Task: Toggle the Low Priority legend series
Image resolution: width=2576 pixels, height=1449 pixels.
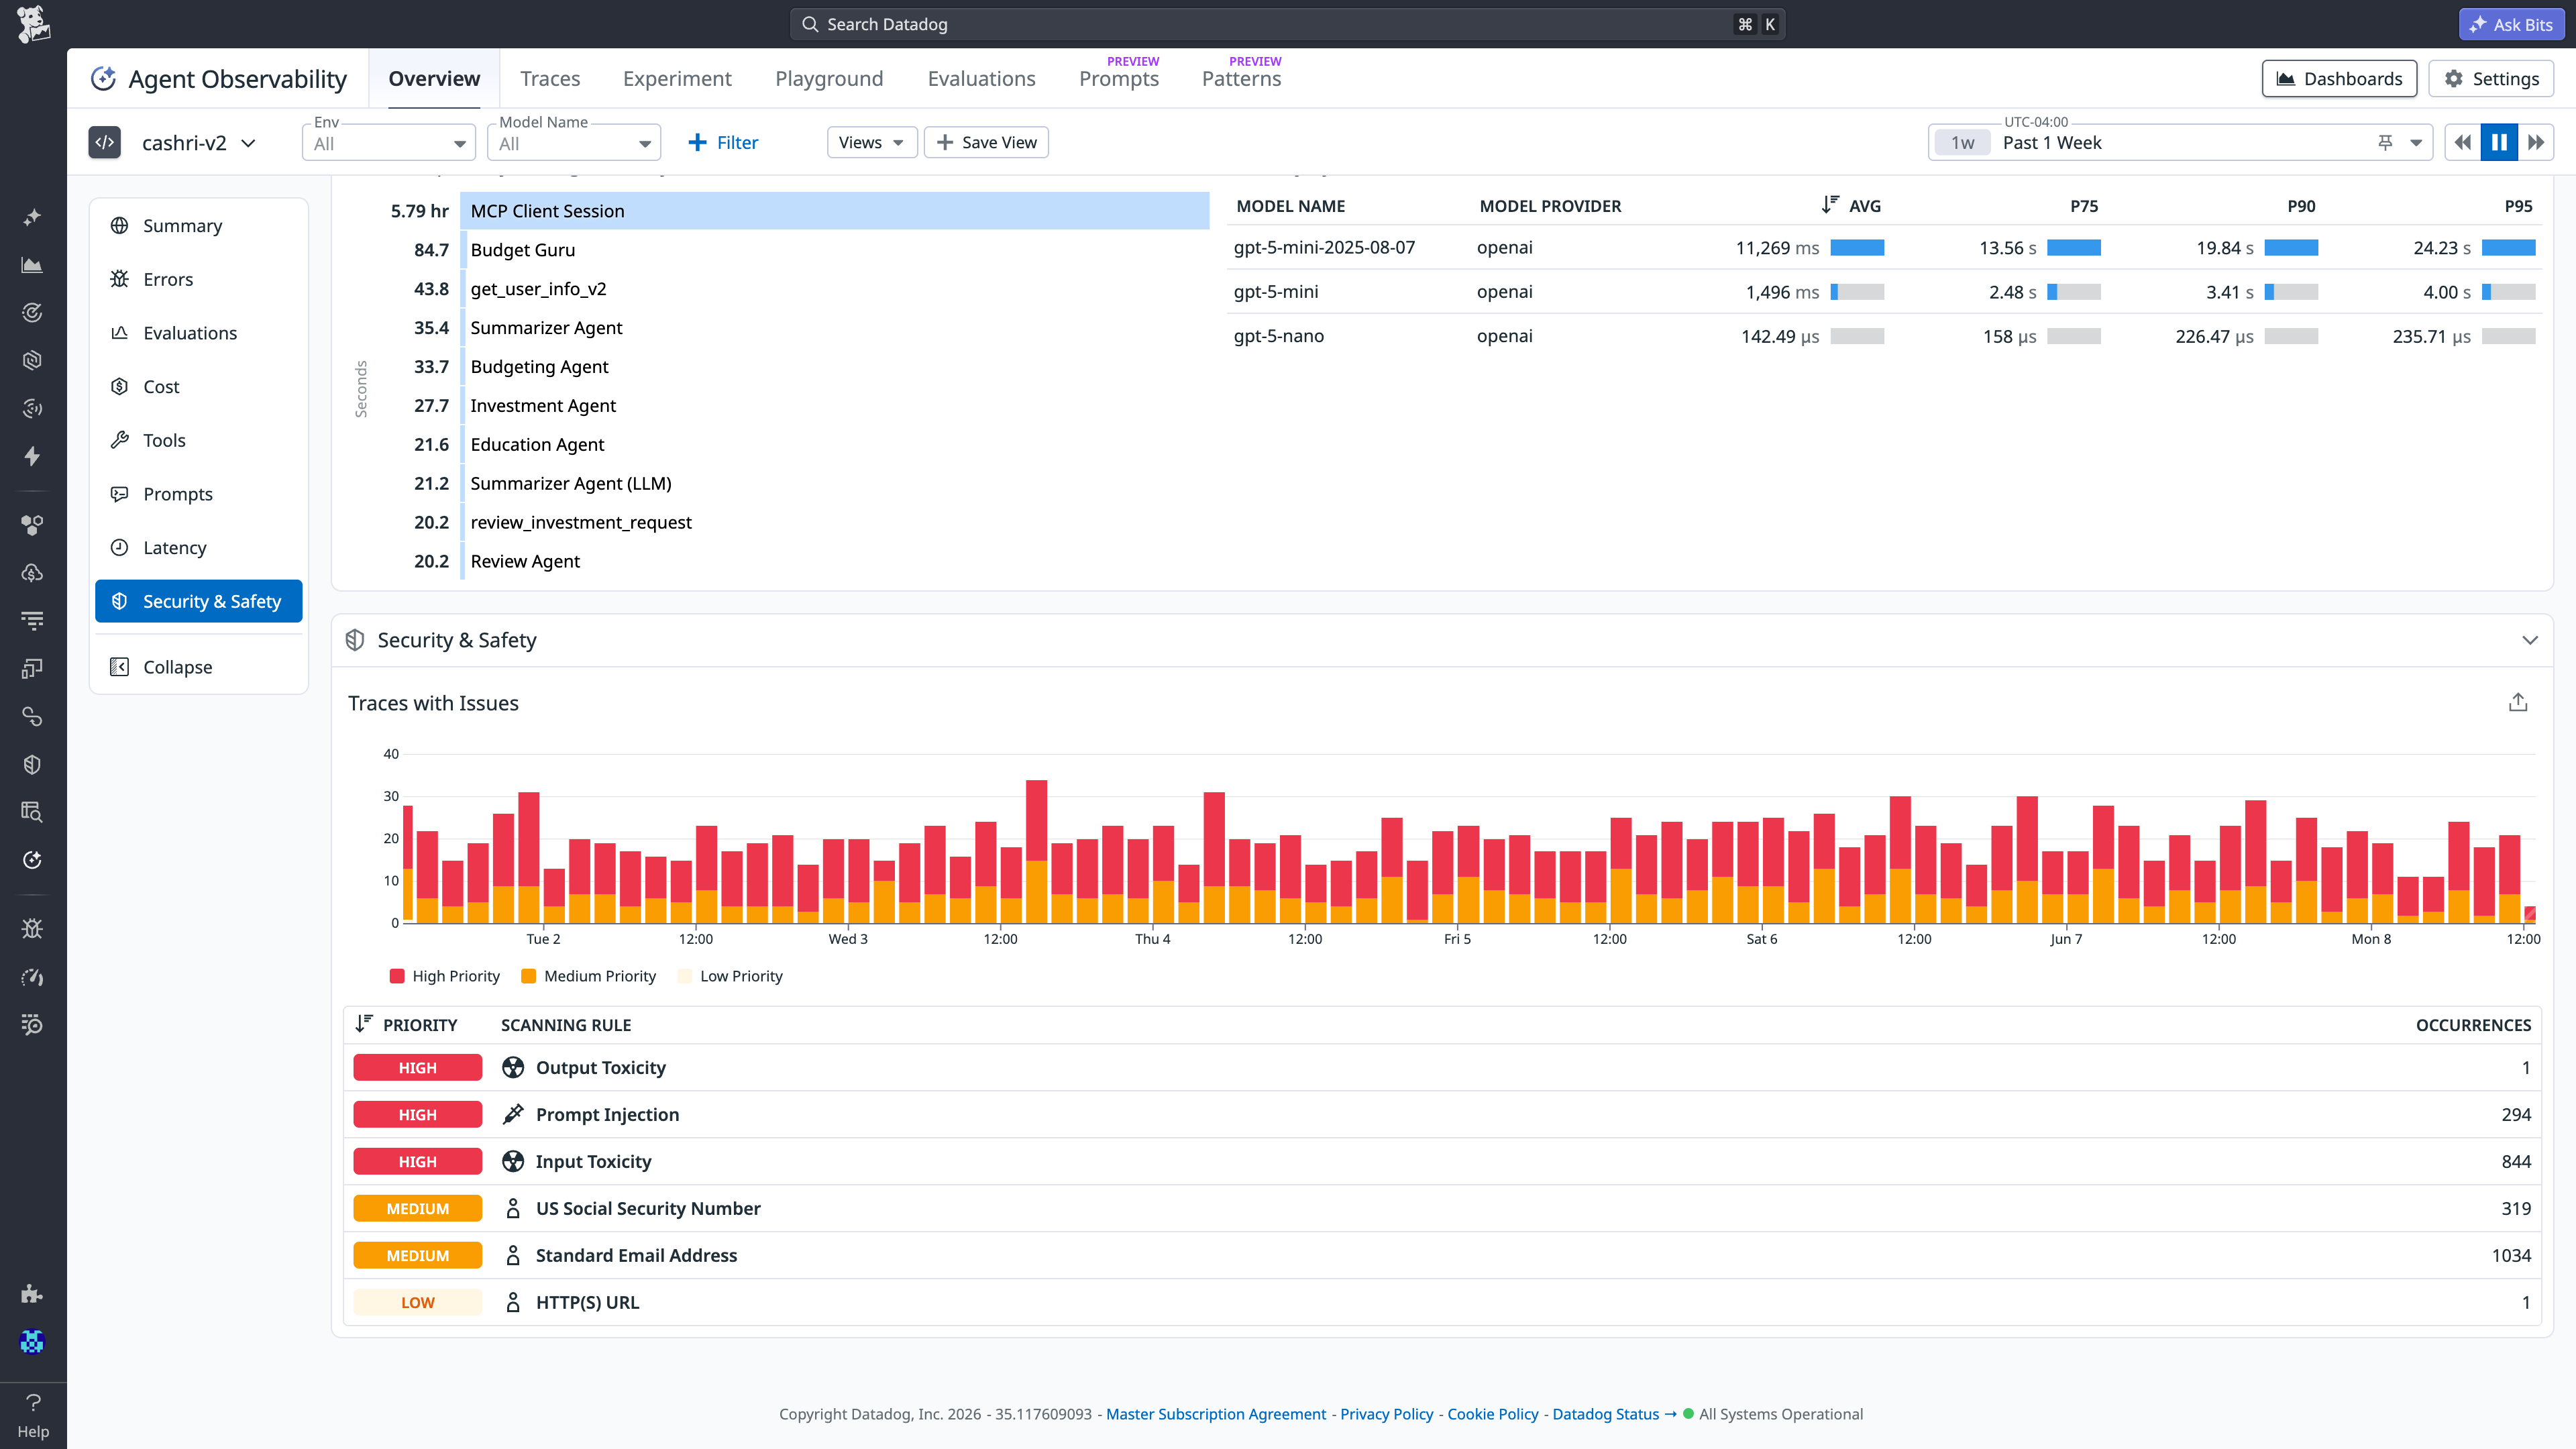Action: click(x=730, y=976)
